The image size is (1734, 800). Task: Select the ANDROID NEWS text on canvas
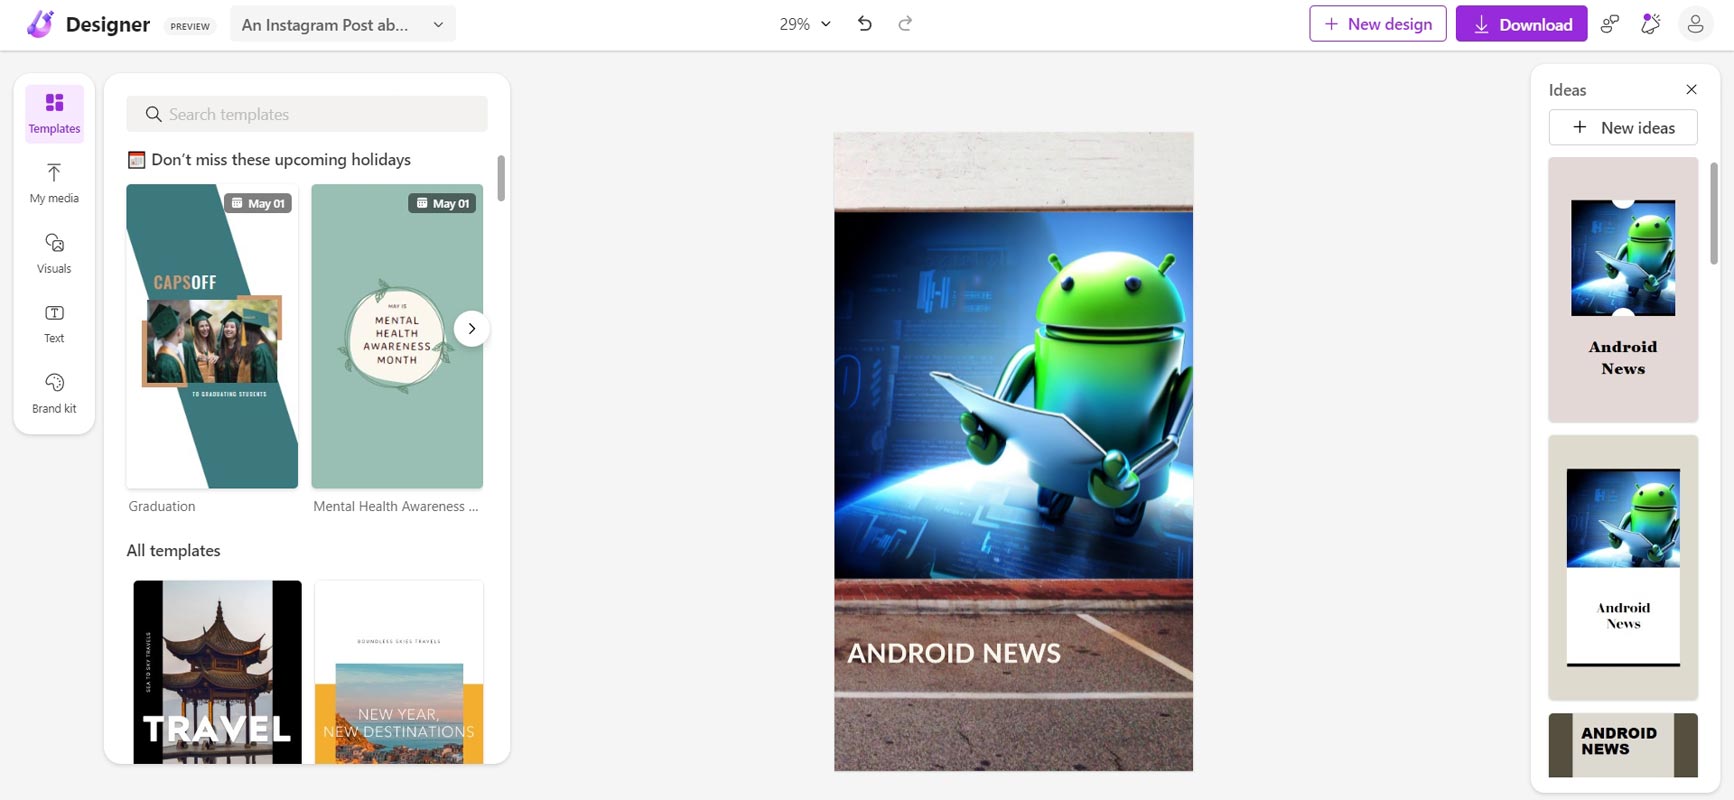(954, 653)
